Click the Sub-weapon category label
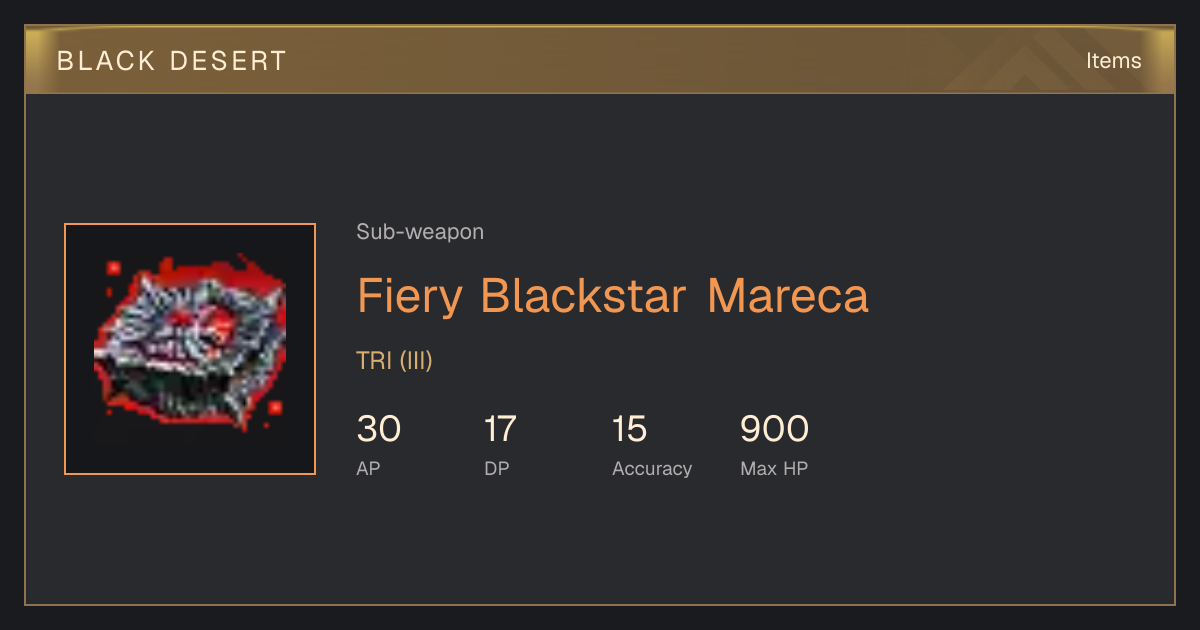Image resolution: width=1200 pixels, height=630 pixels. [420, 232]
